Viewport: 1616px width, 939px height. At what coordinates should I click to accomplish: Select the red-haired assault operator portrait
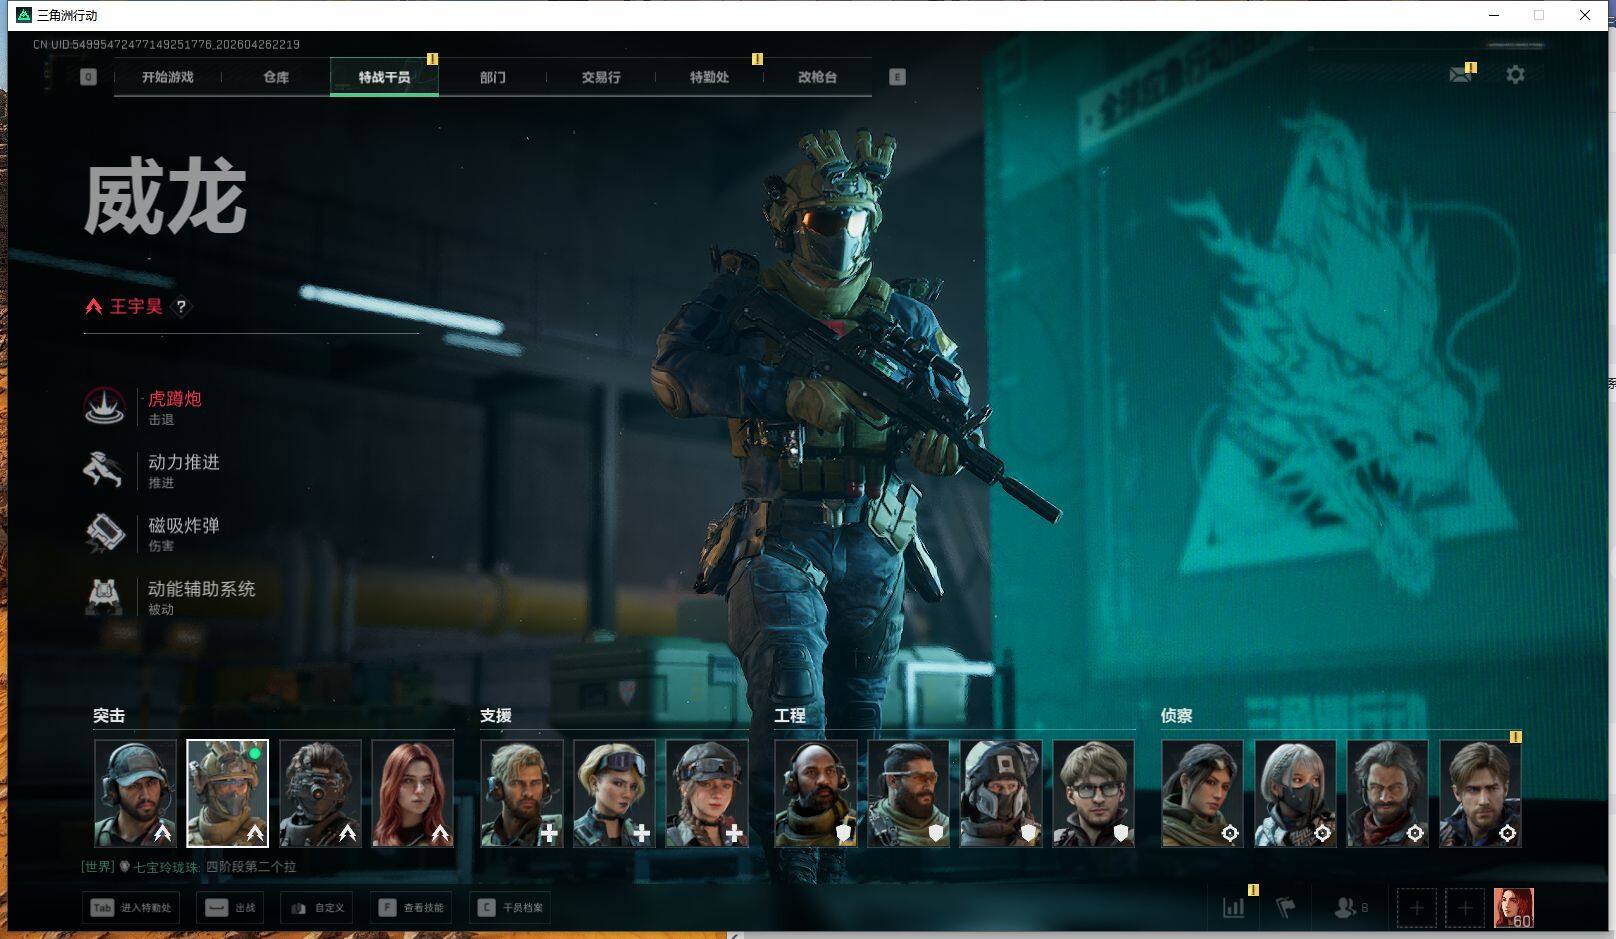412,793
